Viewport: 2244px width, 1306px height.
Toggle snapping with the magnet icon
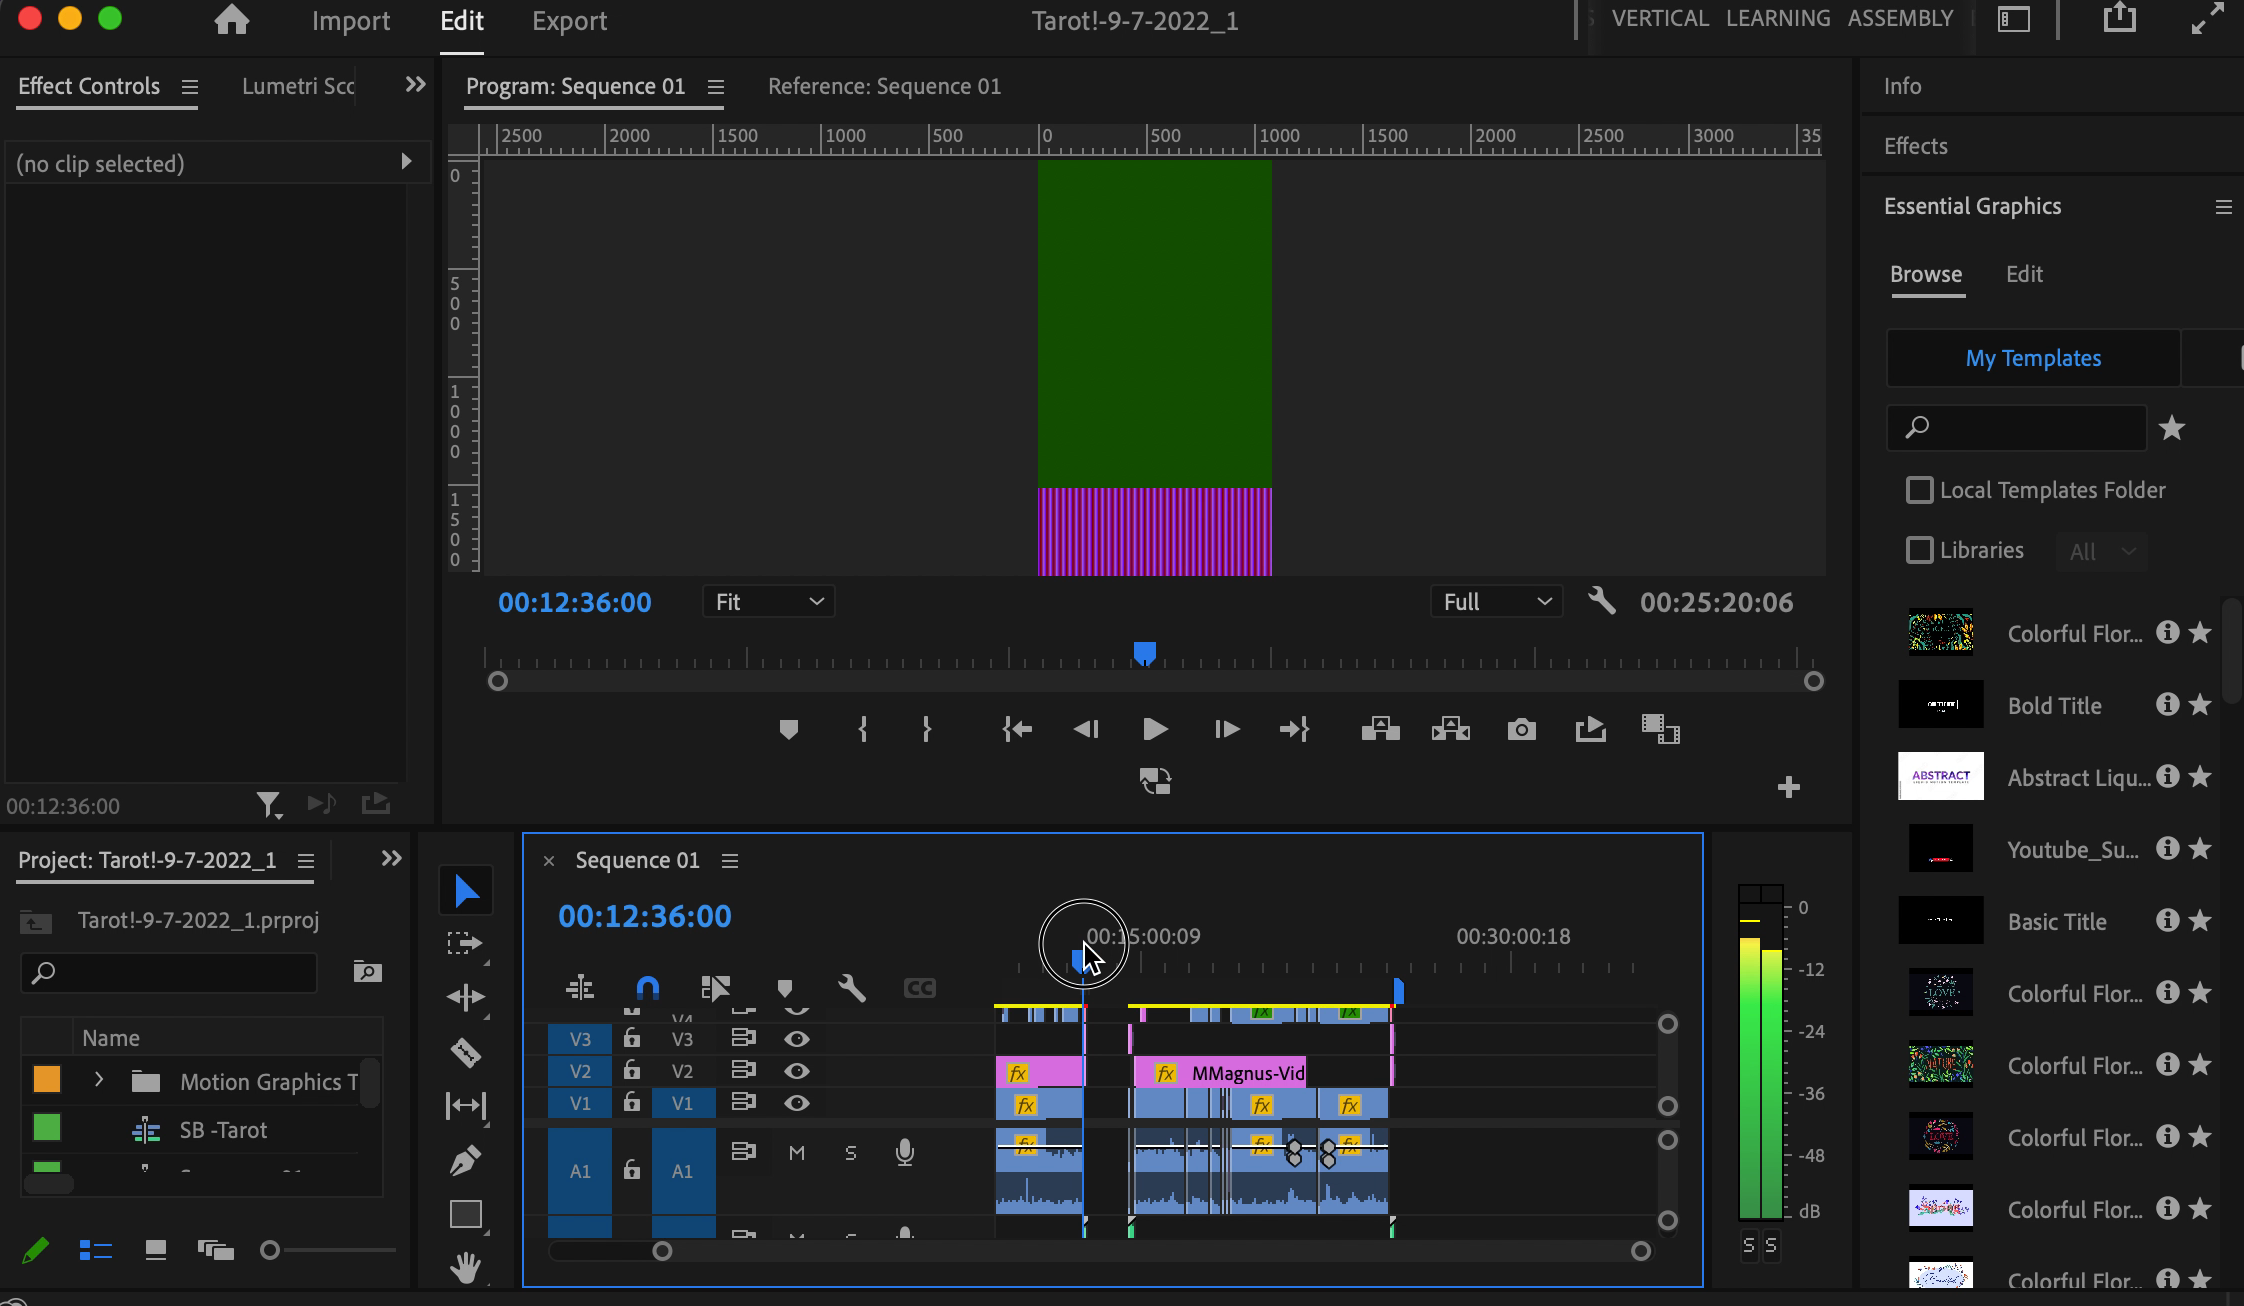(x=647, y=989)
